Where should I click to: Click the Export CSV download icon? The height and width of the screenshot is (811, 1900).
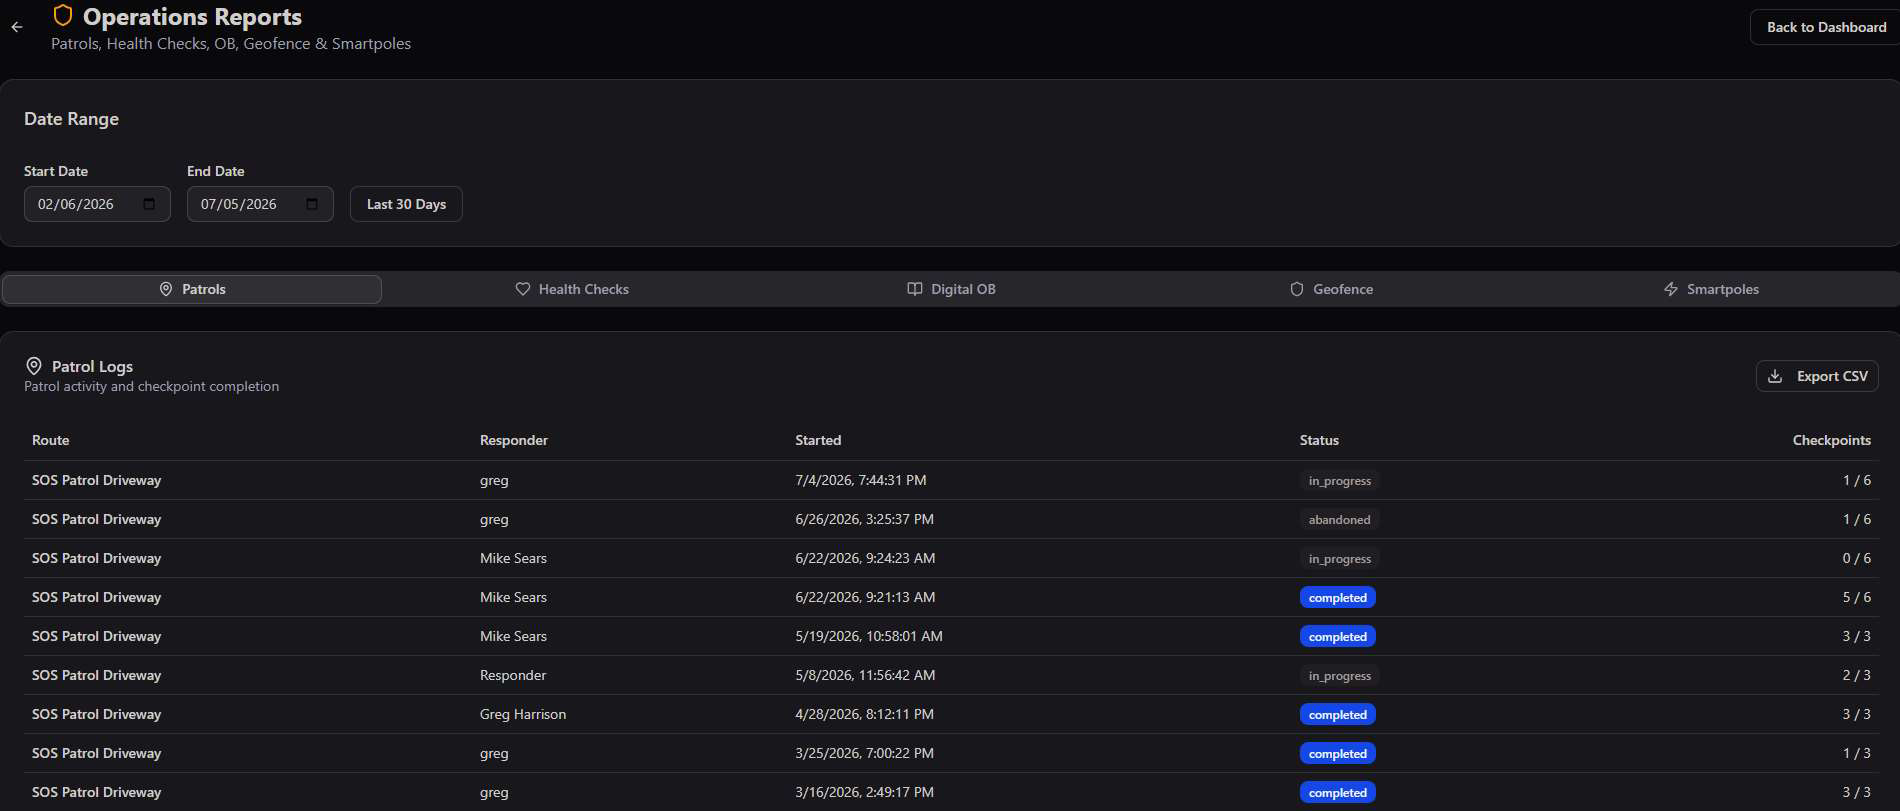pos(1775,376)
